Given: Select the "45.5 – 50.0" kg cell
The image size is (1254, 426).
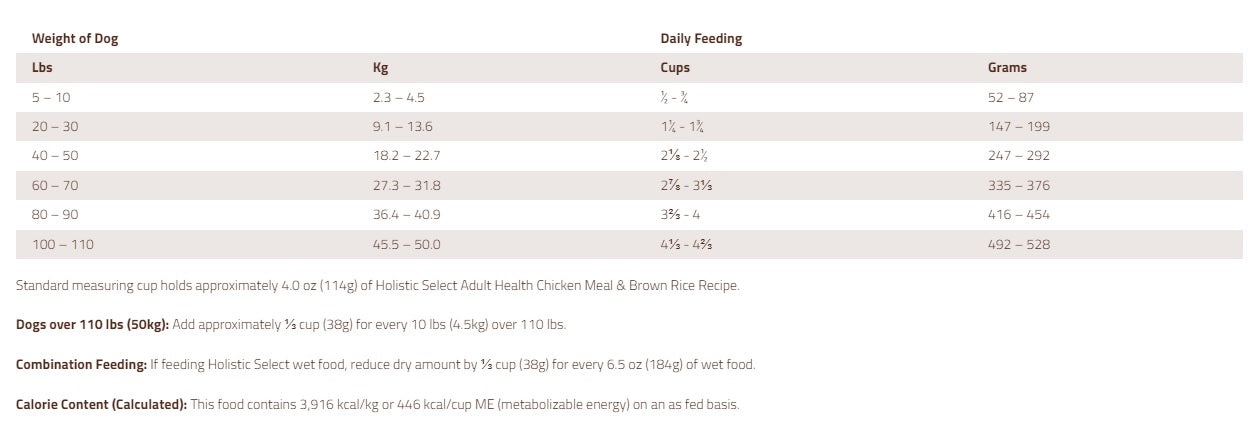Looking at the screenshot, I should click(x=406, y=244).
